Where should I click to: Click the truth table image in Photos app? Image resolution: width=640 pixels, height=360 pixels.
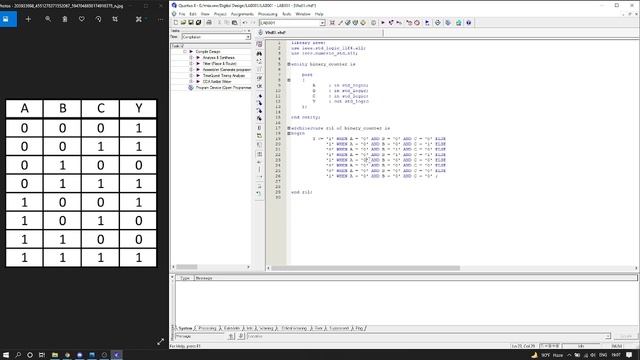[x=81, y=183]
